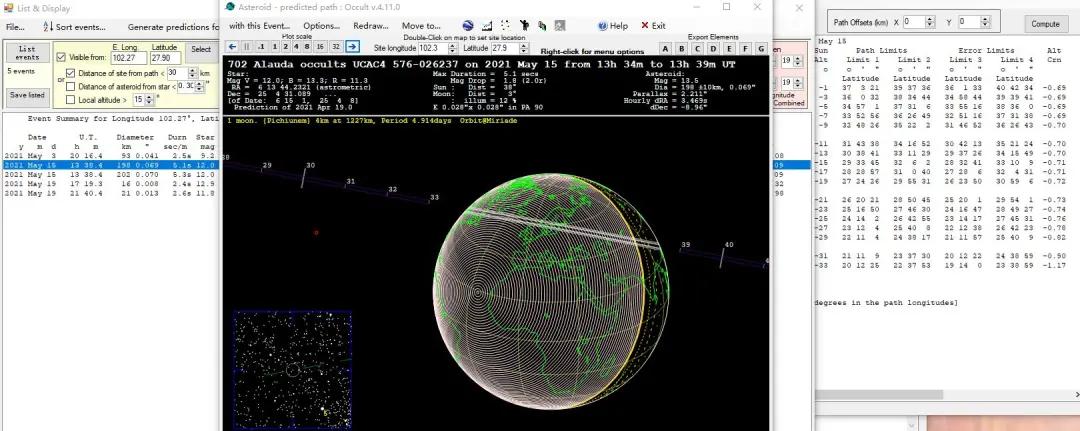
Task: Select the May 19 21 40.4 event row
Action: coord(110,193)
